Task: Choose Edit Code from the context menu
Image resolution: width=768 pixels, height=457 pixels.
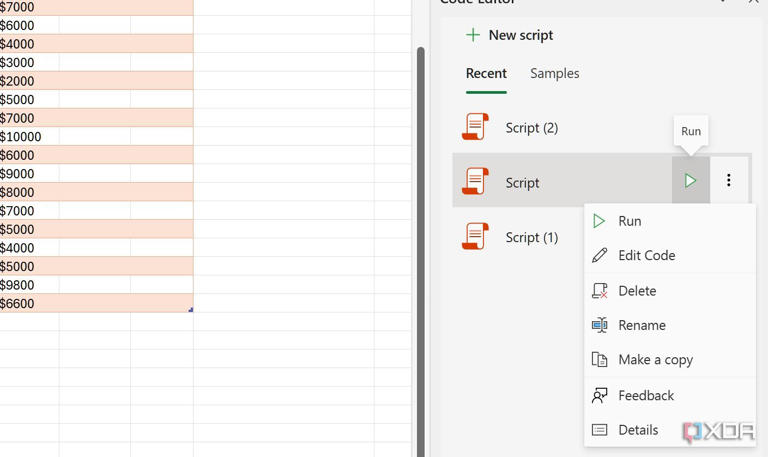Action: pyautogui.click(x=670, y=255)
